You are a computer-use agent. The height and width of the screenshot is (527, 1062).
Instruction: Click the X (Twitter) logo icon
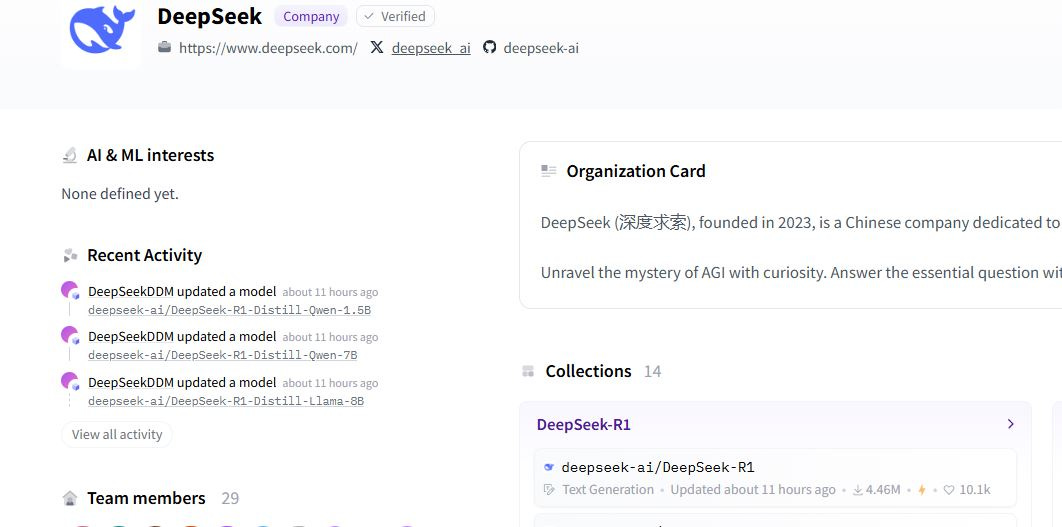377,47
